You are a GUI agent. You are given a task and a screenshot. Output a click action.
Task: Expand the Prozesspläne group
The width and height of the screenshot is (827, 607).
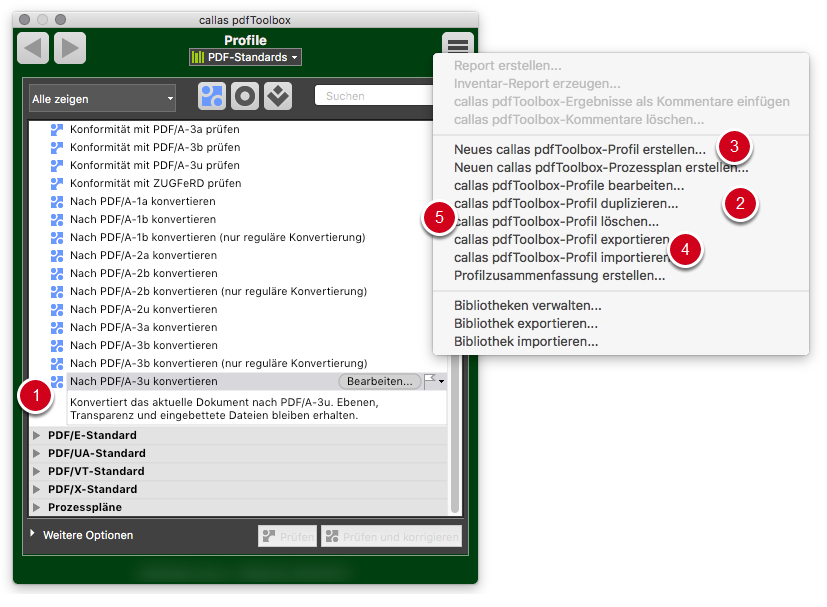36,507
